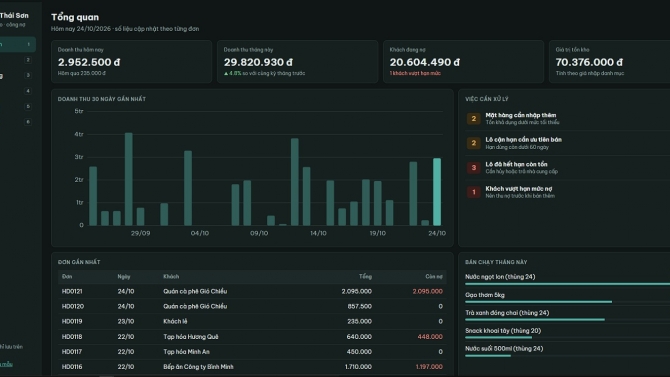Click the horizontal scrollbar at bottom
Viewport: 670px width, 377px height.
pos(107,376)
